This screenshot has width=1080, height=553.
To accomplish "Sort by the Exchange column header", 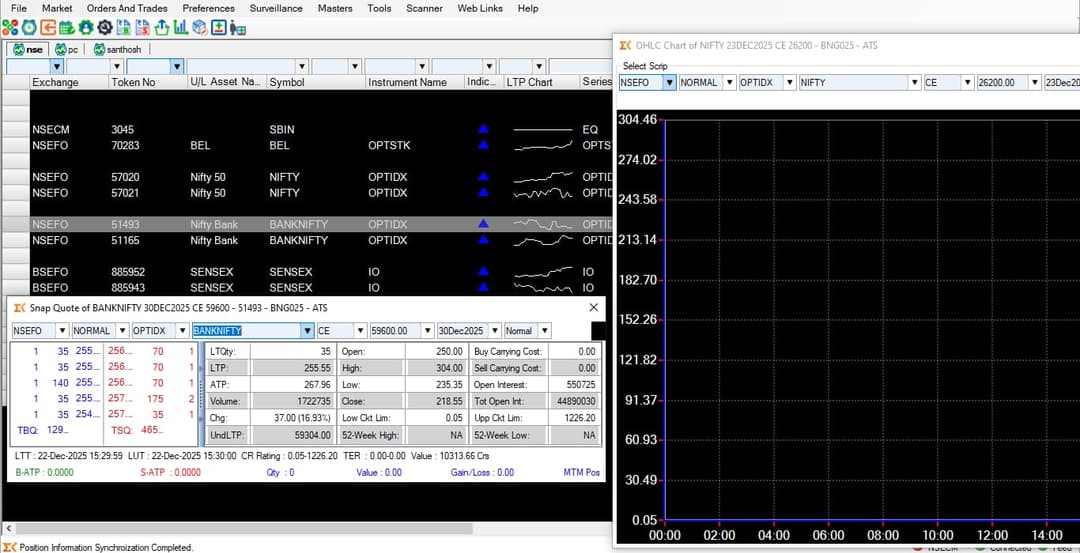I will (70, 82).
